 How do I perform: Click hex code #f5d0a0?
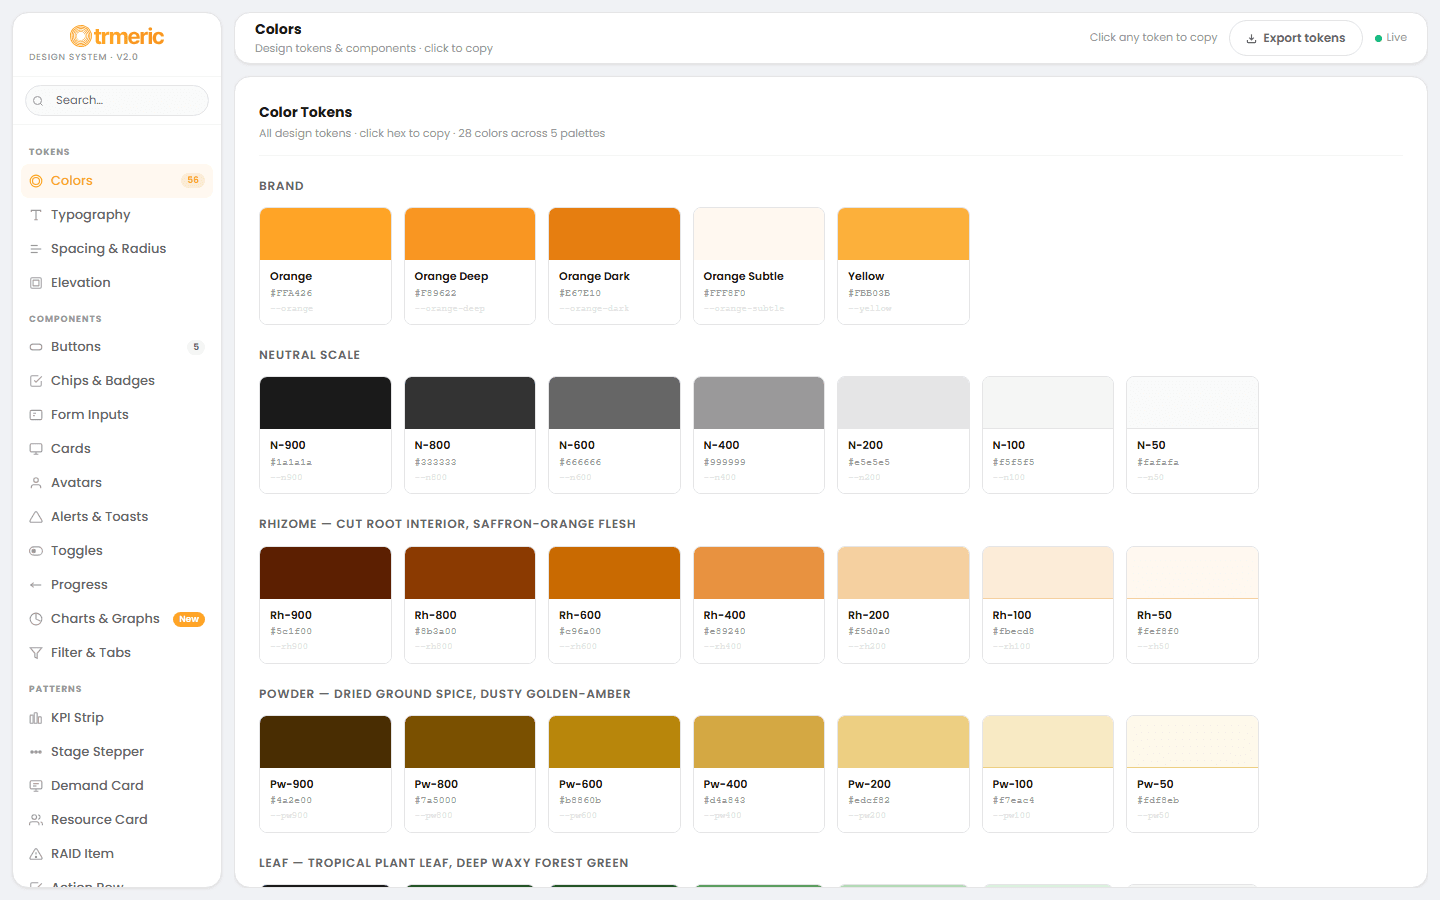[x=869, y=631]
